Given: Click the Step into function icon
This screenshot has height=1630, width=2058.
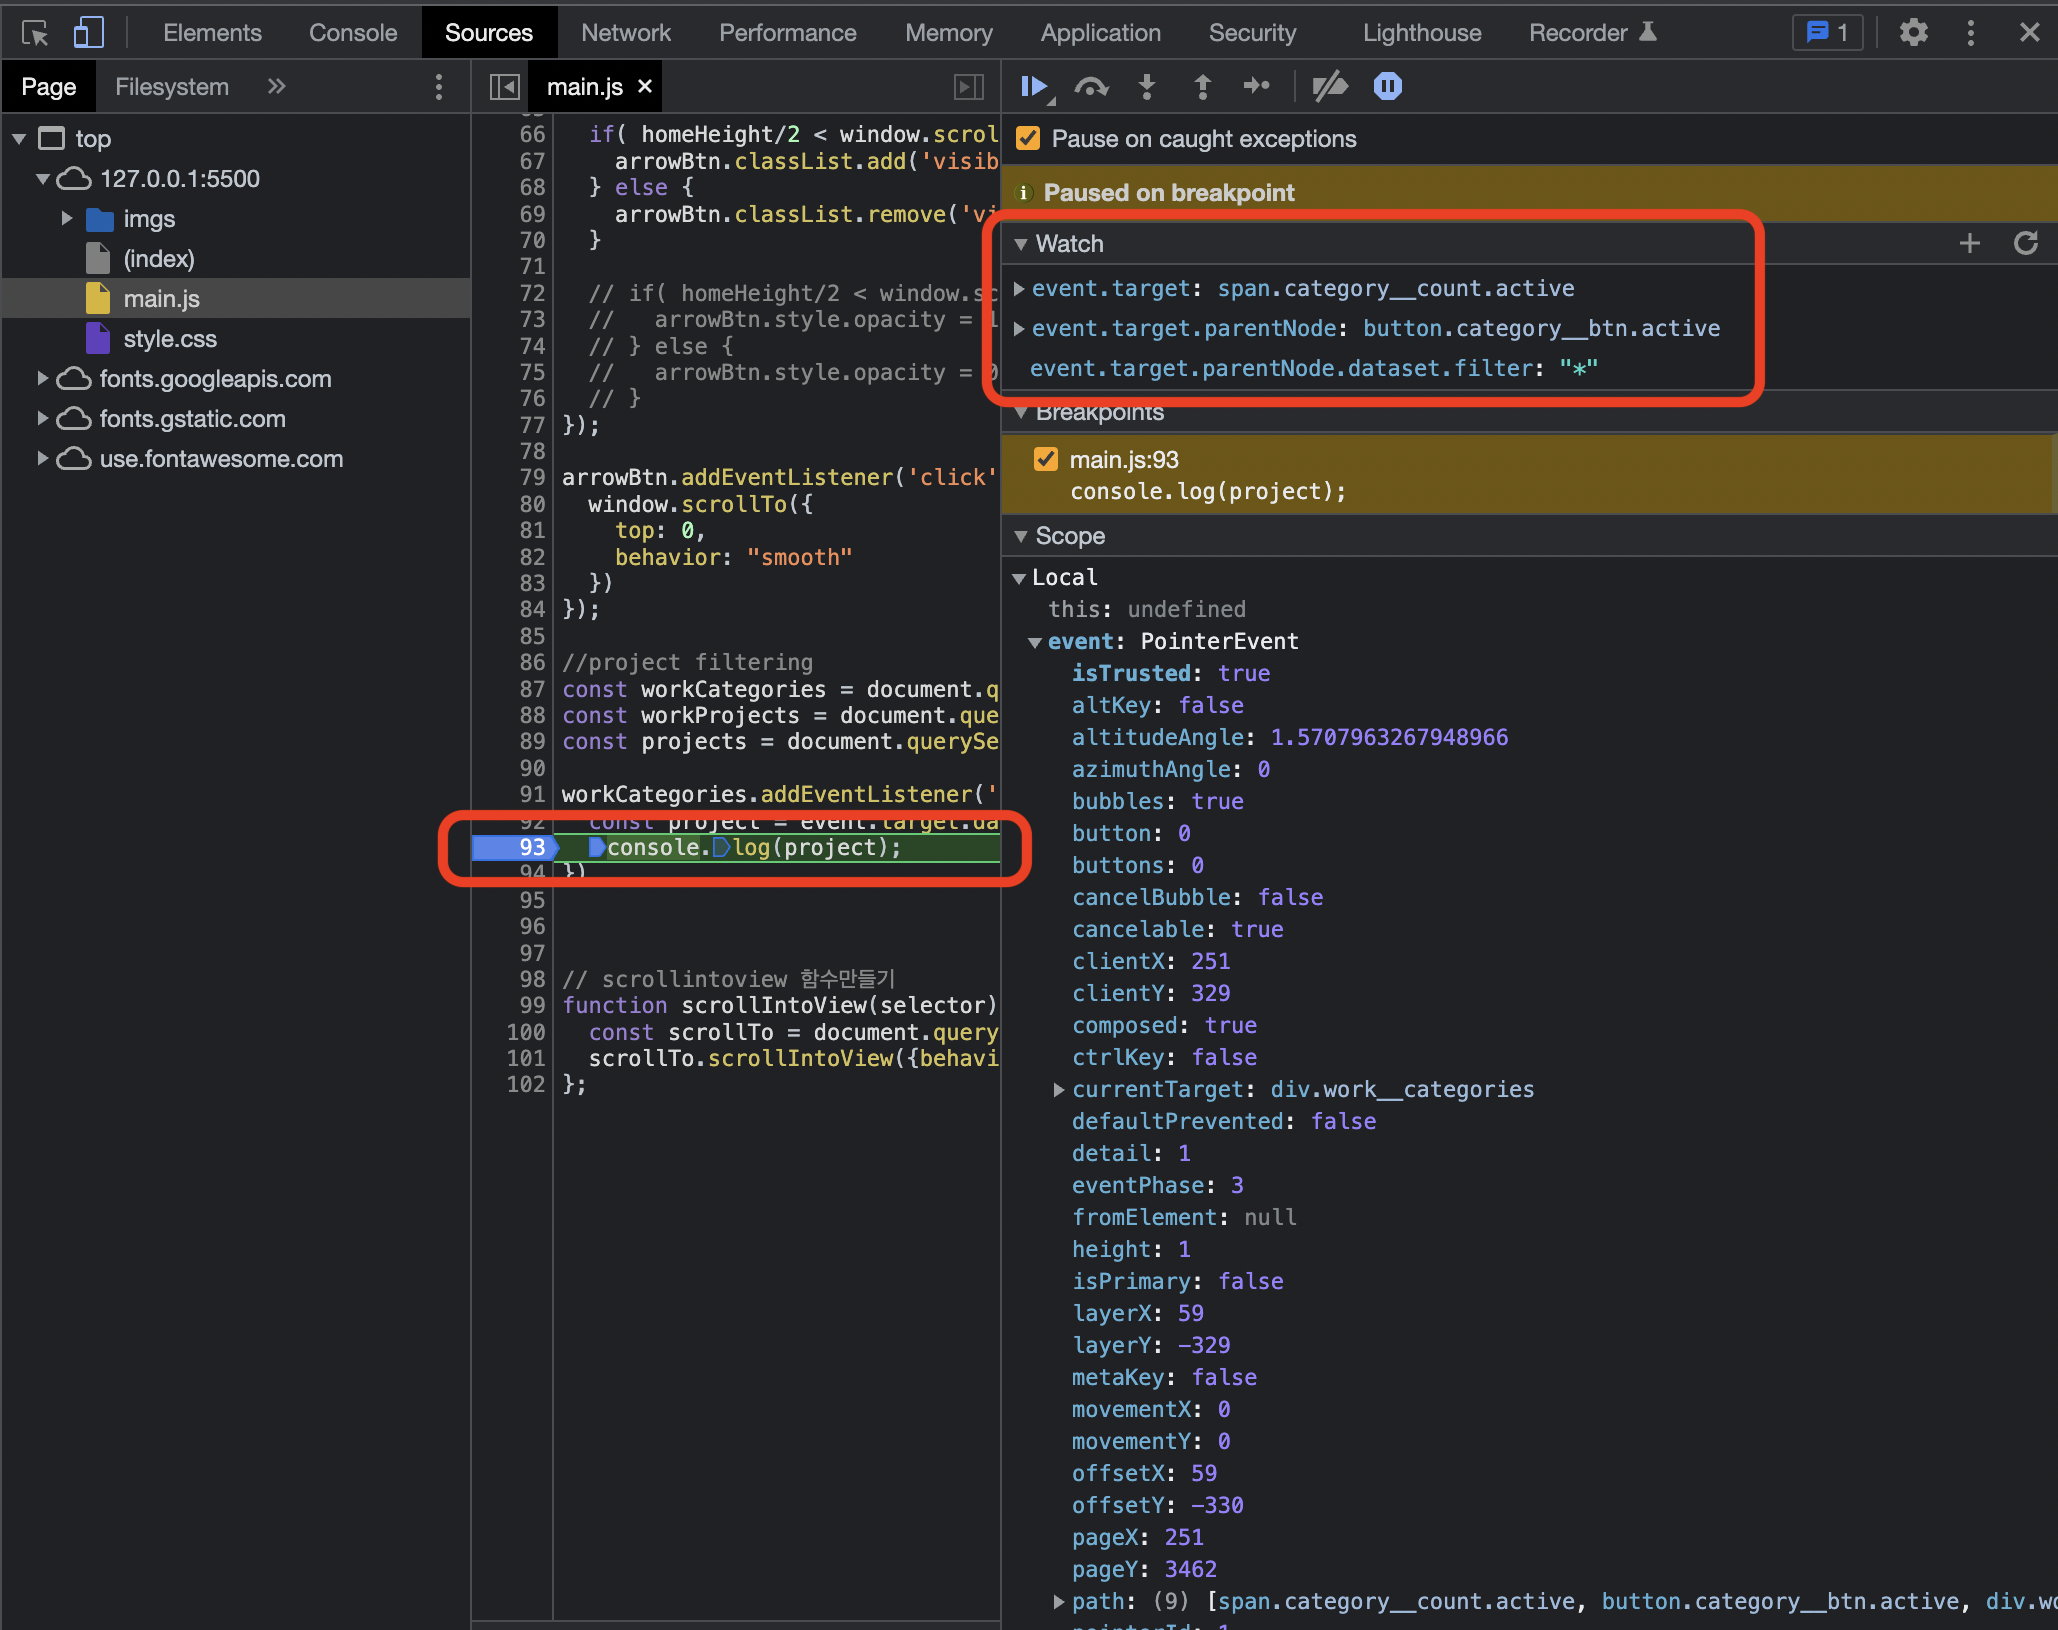Looking at the screenshot, I should pos(1147,87).
